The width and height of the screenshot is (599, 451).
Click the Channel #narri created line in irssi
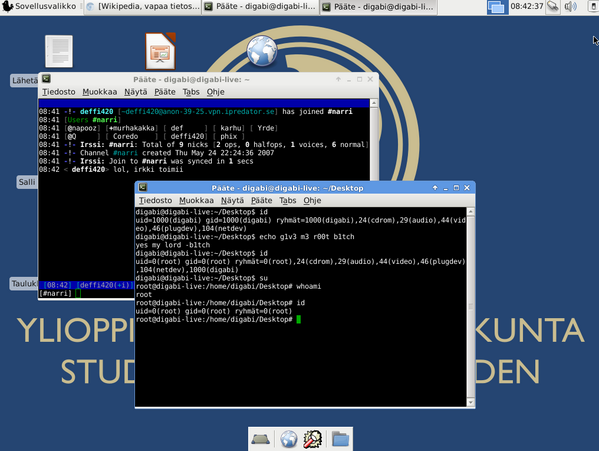(x=156, y=153)
